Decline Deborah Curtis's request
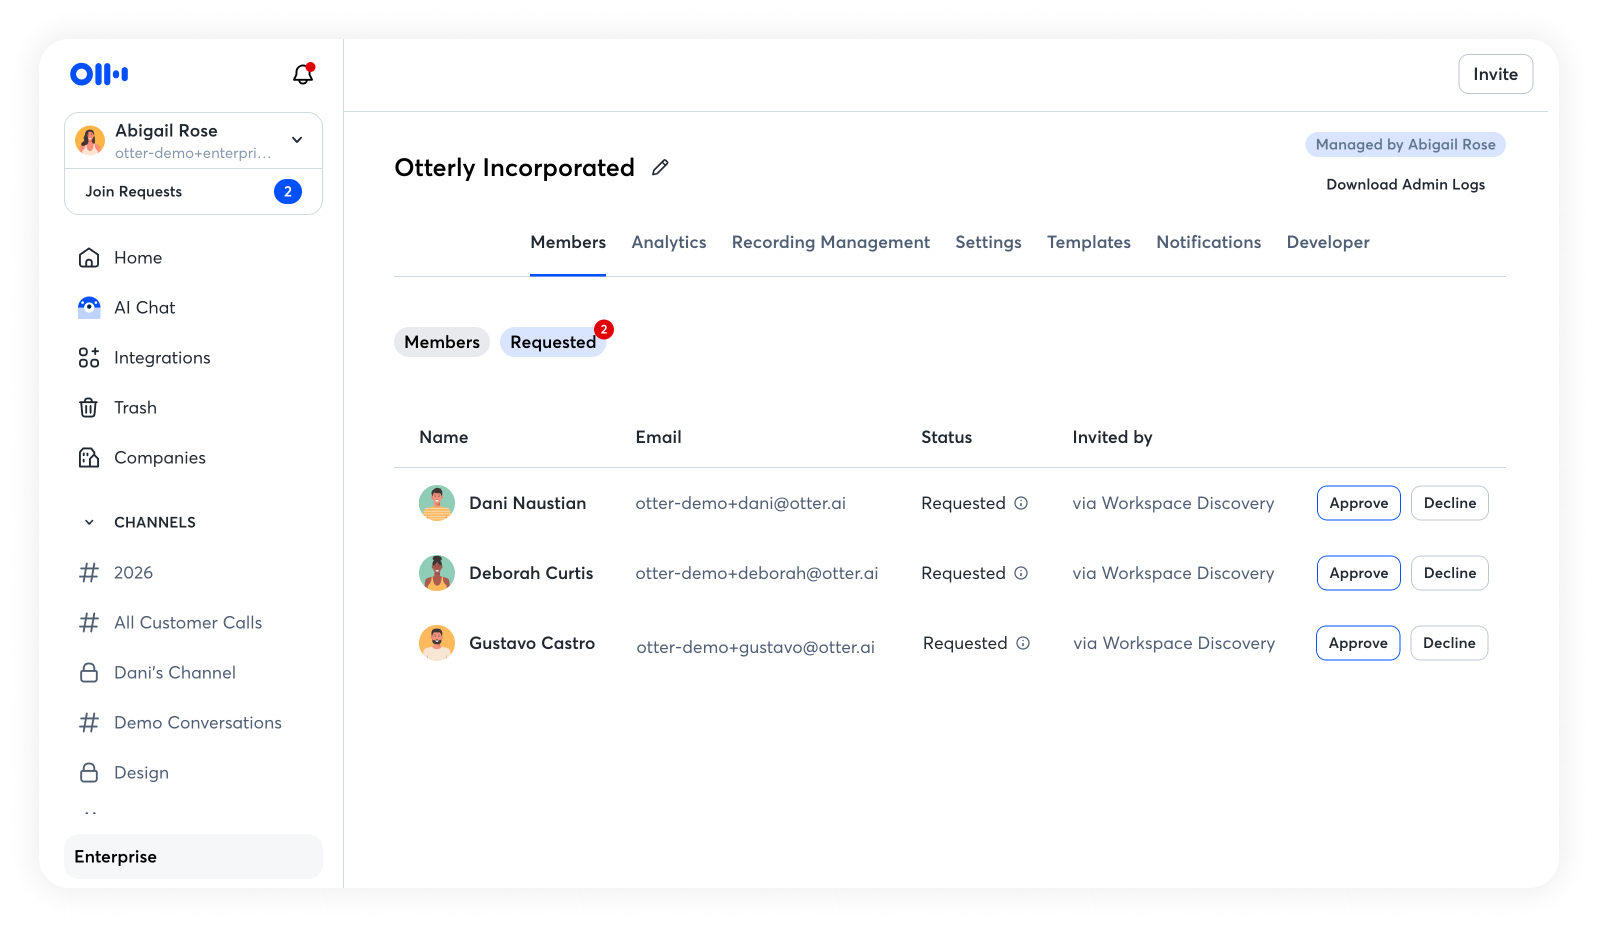Screen dimensions: 1598x927 [x=1450, y=573]
